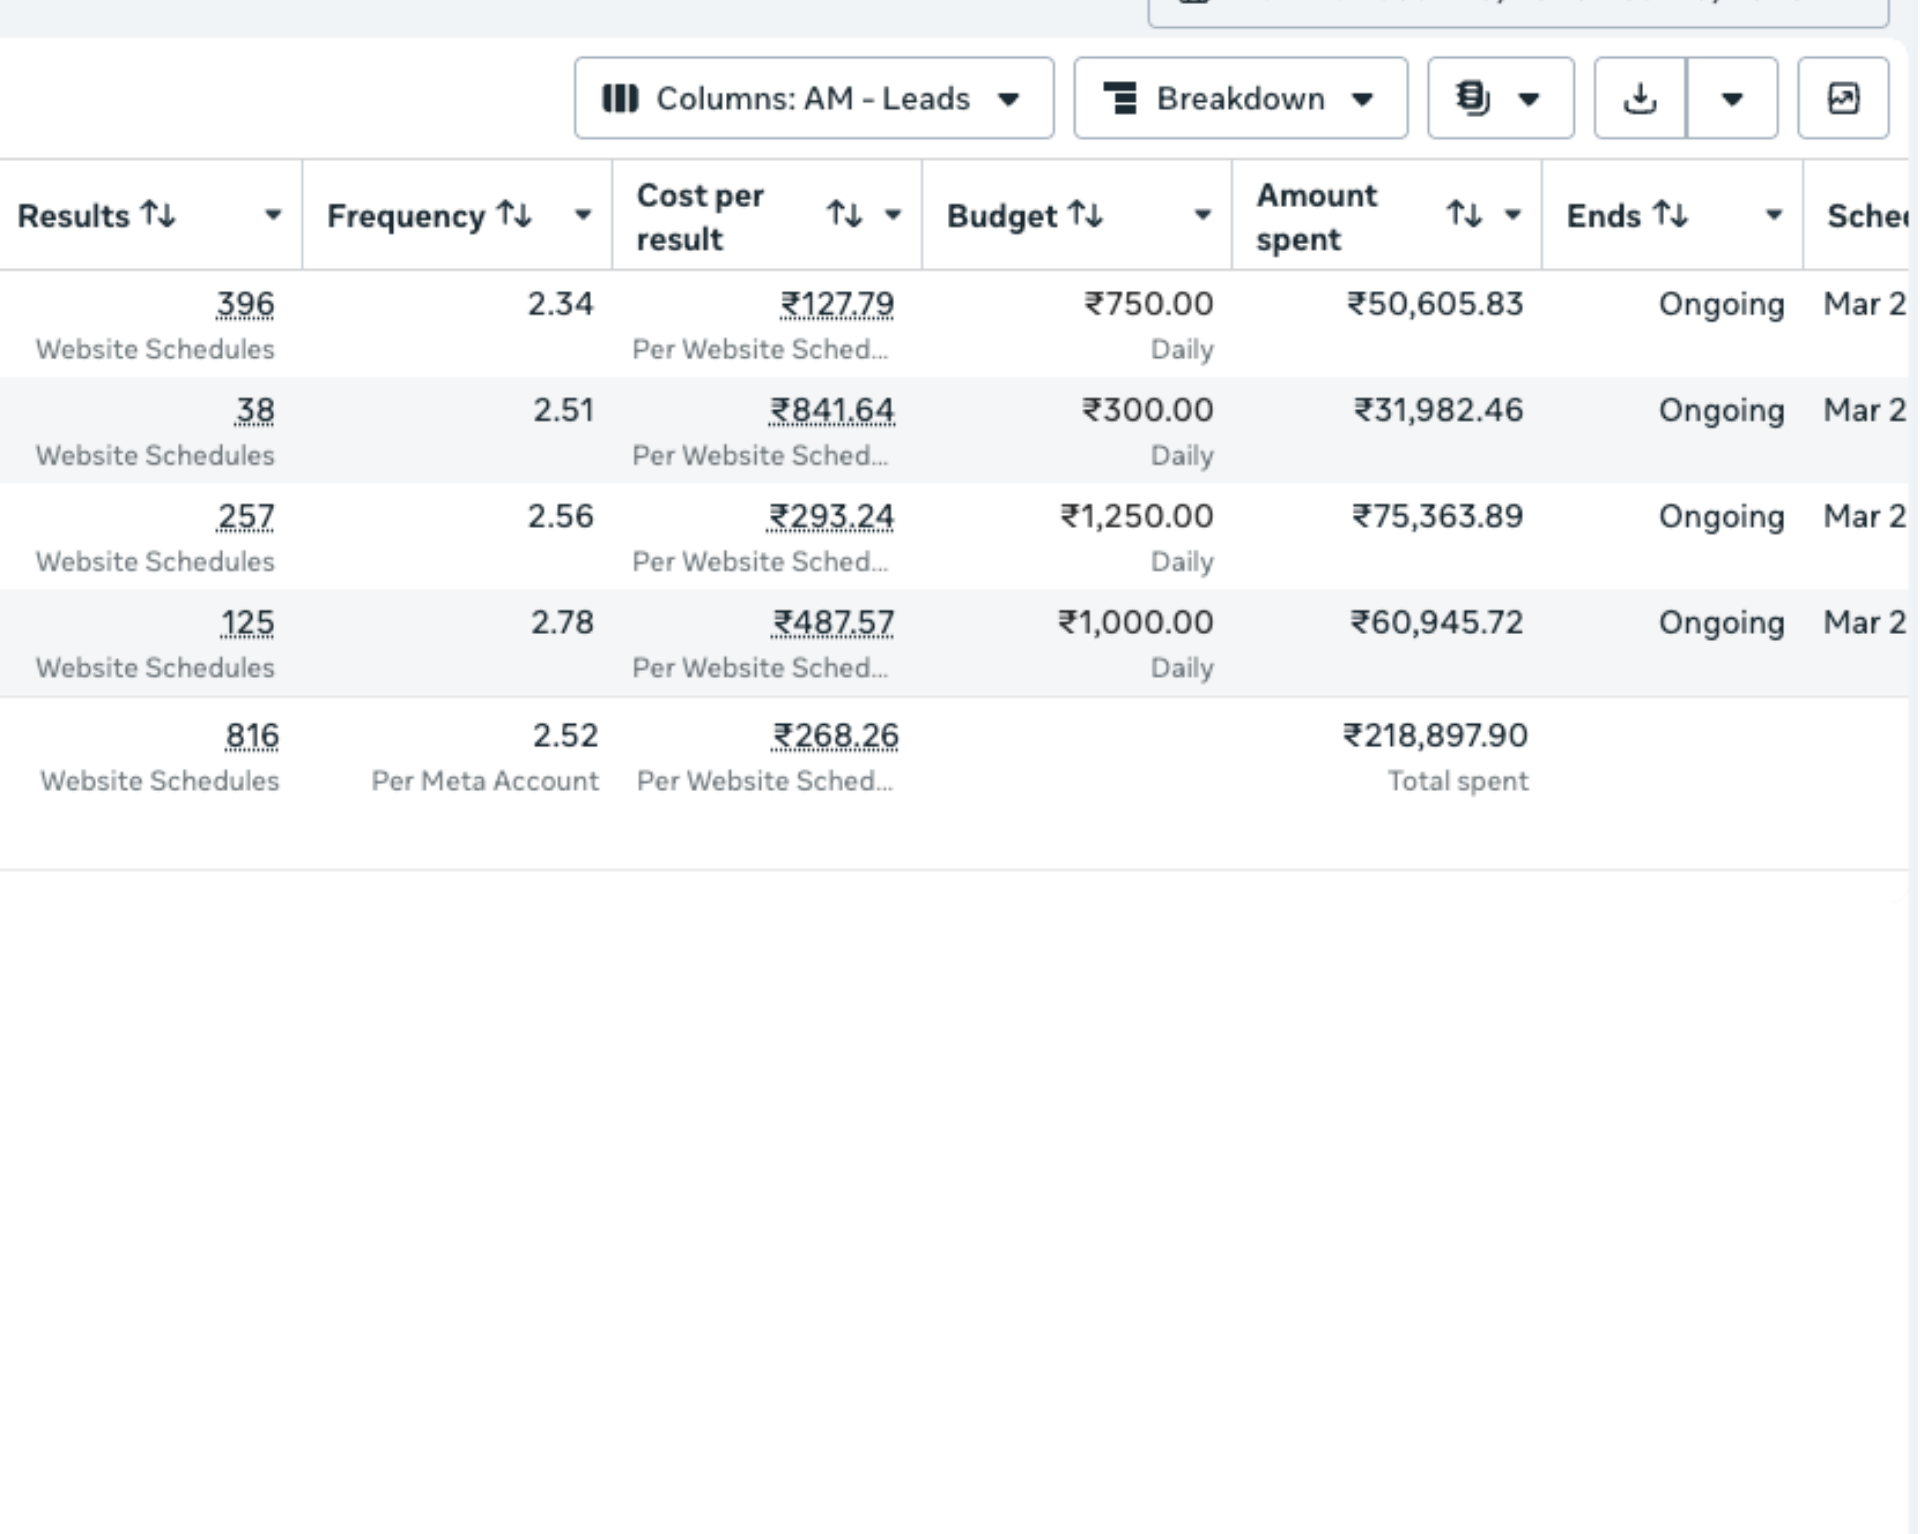Viewport: 1920px width, 1534px height.
Task: Click the Amount spent header label
Action: coord(1317,217)
